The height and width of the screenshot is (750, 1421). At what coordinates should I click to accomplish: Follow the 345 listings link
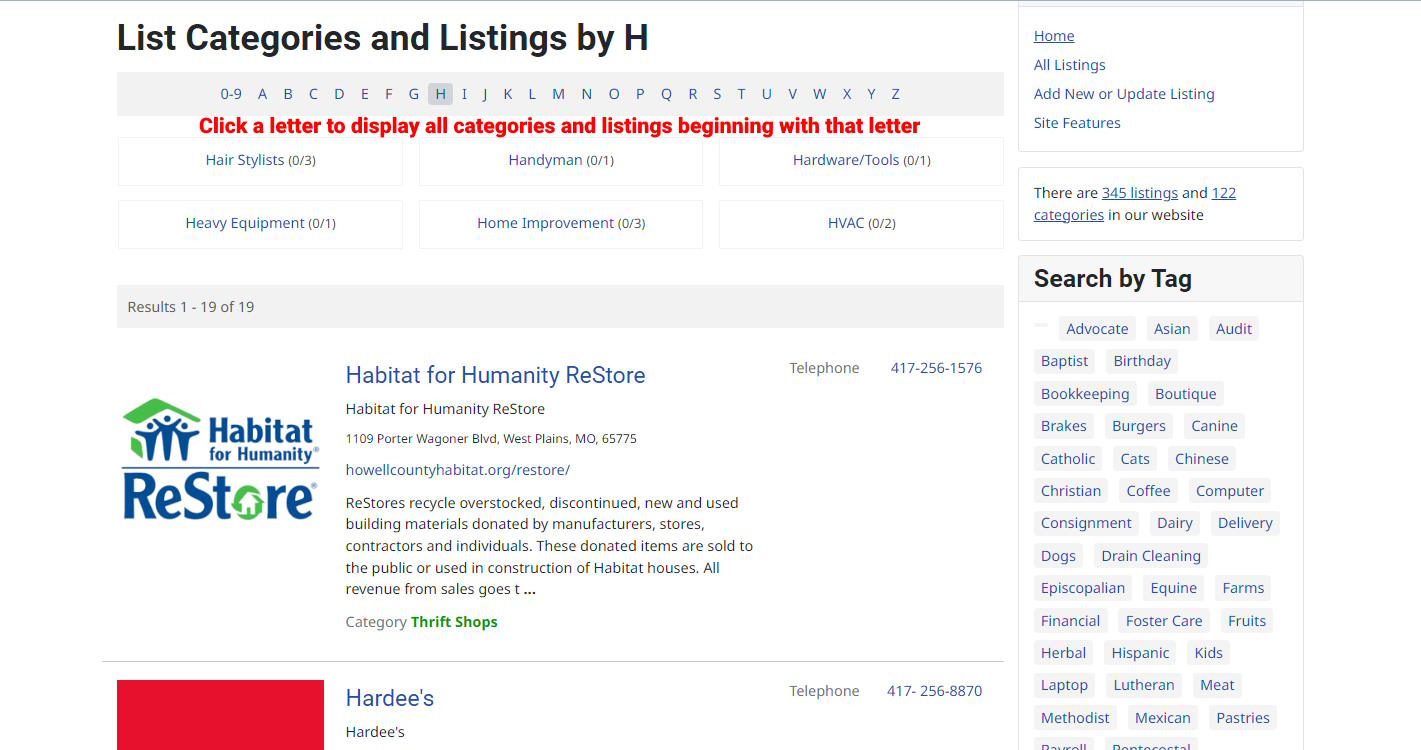[x=1140, y=193]
